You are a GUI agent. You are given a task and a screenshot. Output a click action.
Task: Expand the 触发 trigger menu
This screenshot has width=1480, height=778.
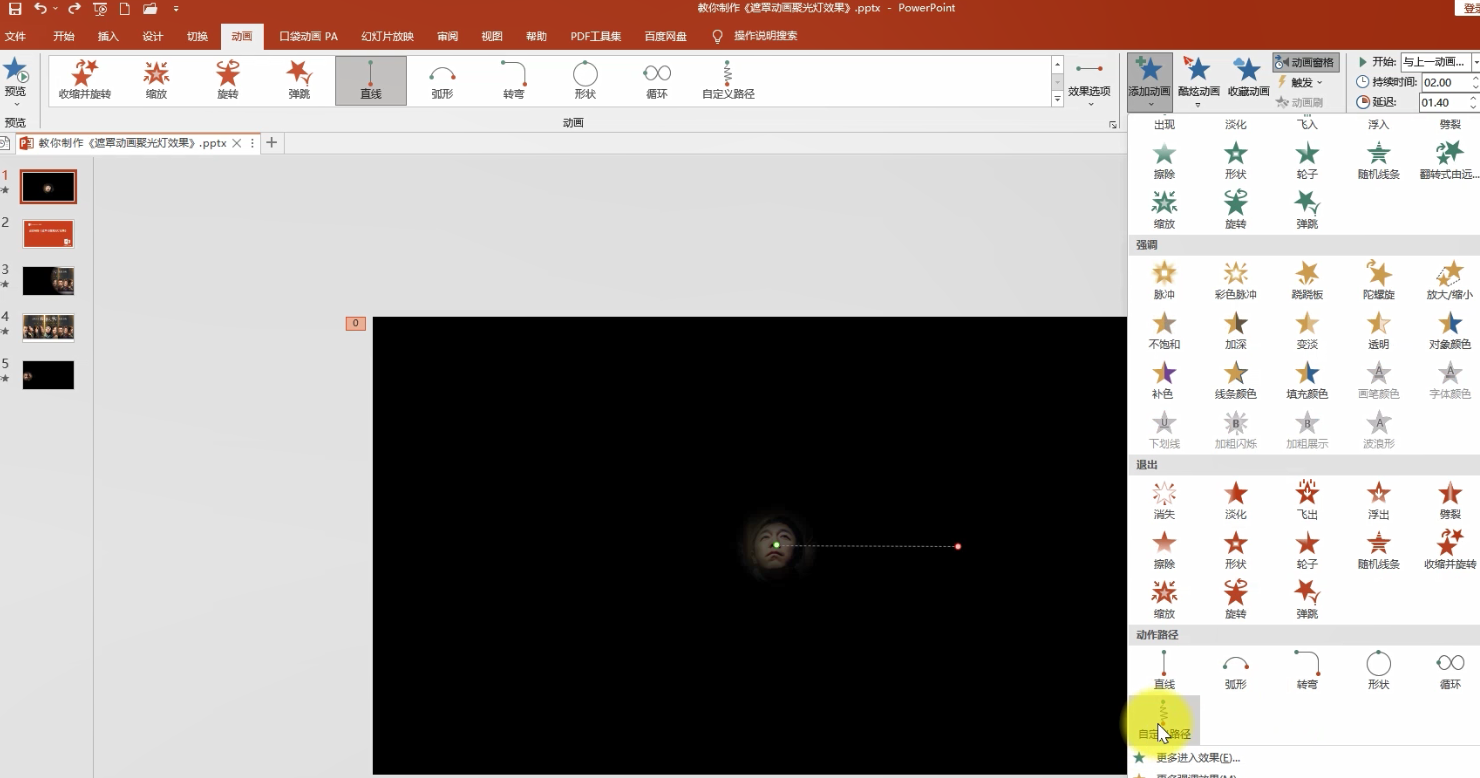[1300, 82]
